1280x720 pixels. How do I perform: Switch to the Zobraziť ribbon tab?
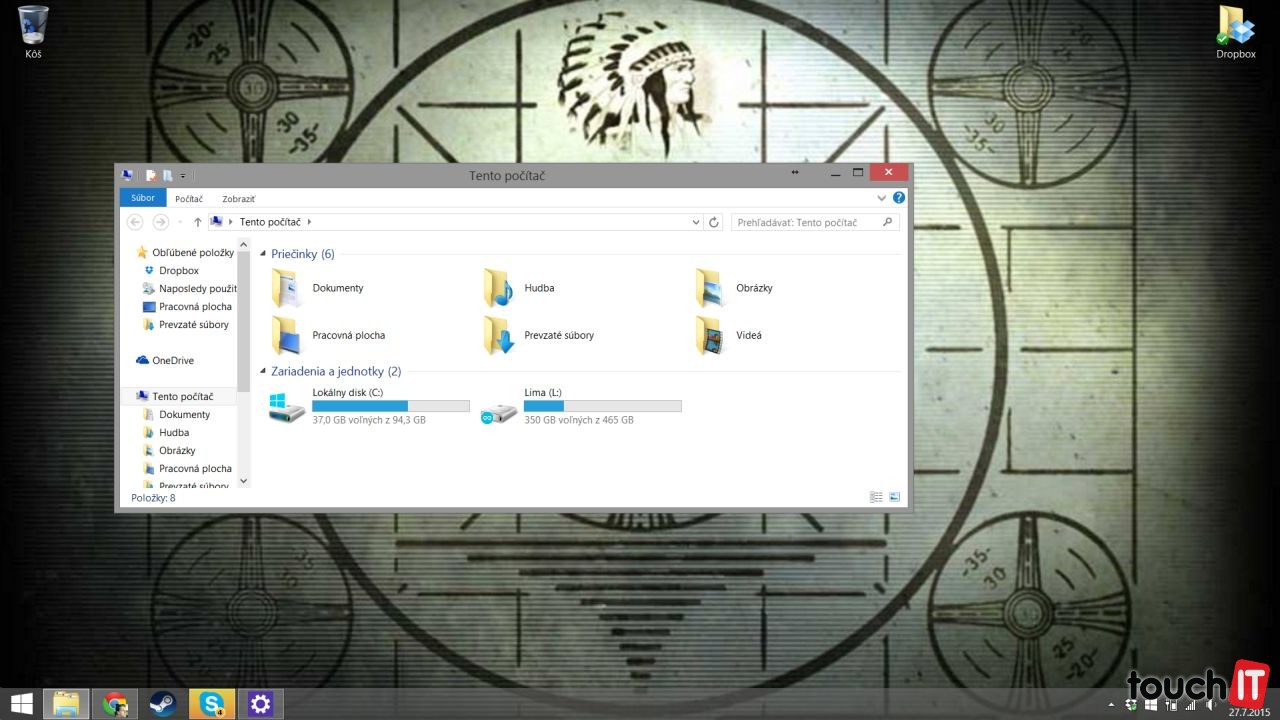tap(238, 199)
